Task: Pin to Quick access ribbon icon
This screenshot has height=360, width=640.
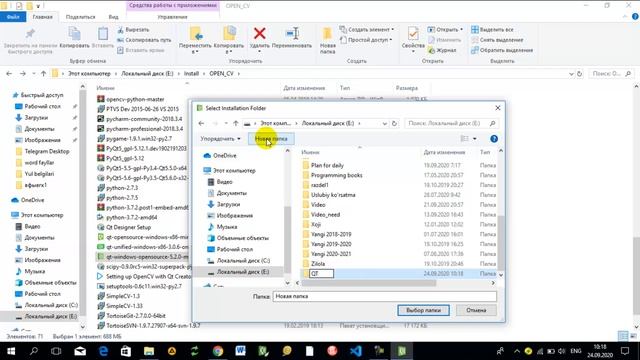Action: click(30, 33)
